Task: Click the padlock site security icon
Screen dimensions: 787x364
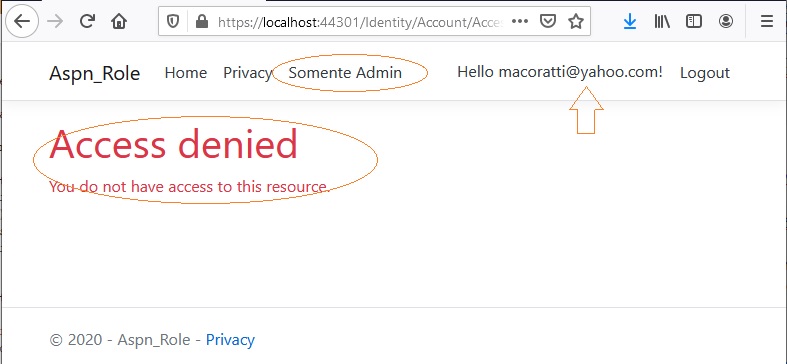Action: coord(202,21)
